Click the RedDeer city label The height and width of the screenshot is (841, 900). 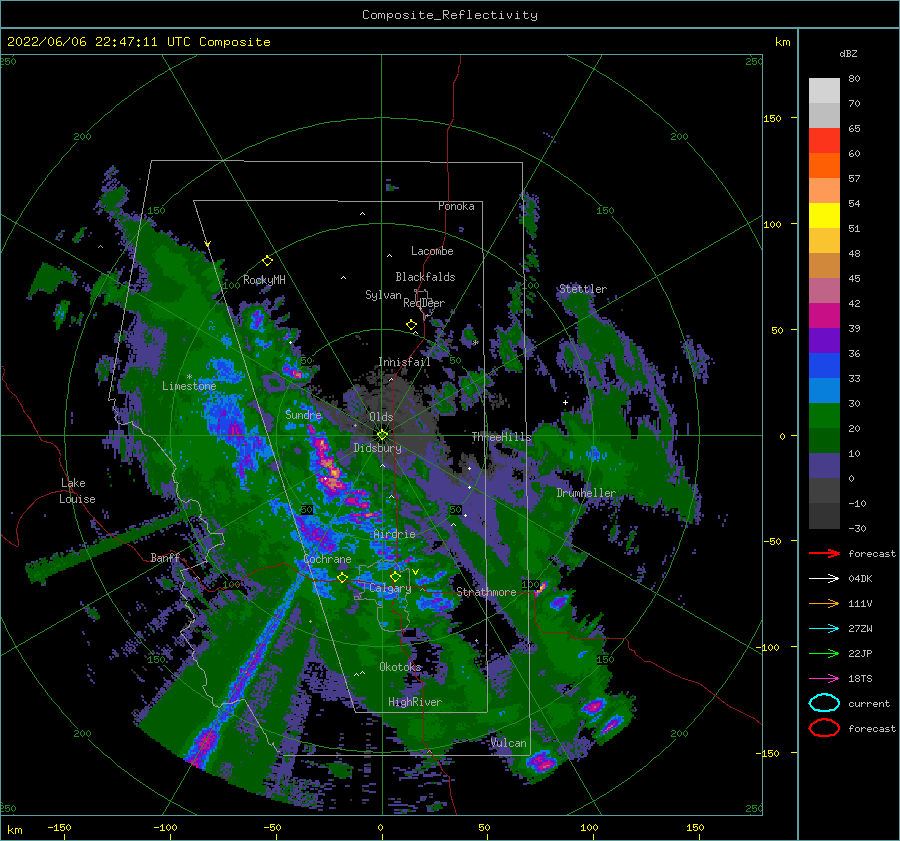[x=424, y=303]
